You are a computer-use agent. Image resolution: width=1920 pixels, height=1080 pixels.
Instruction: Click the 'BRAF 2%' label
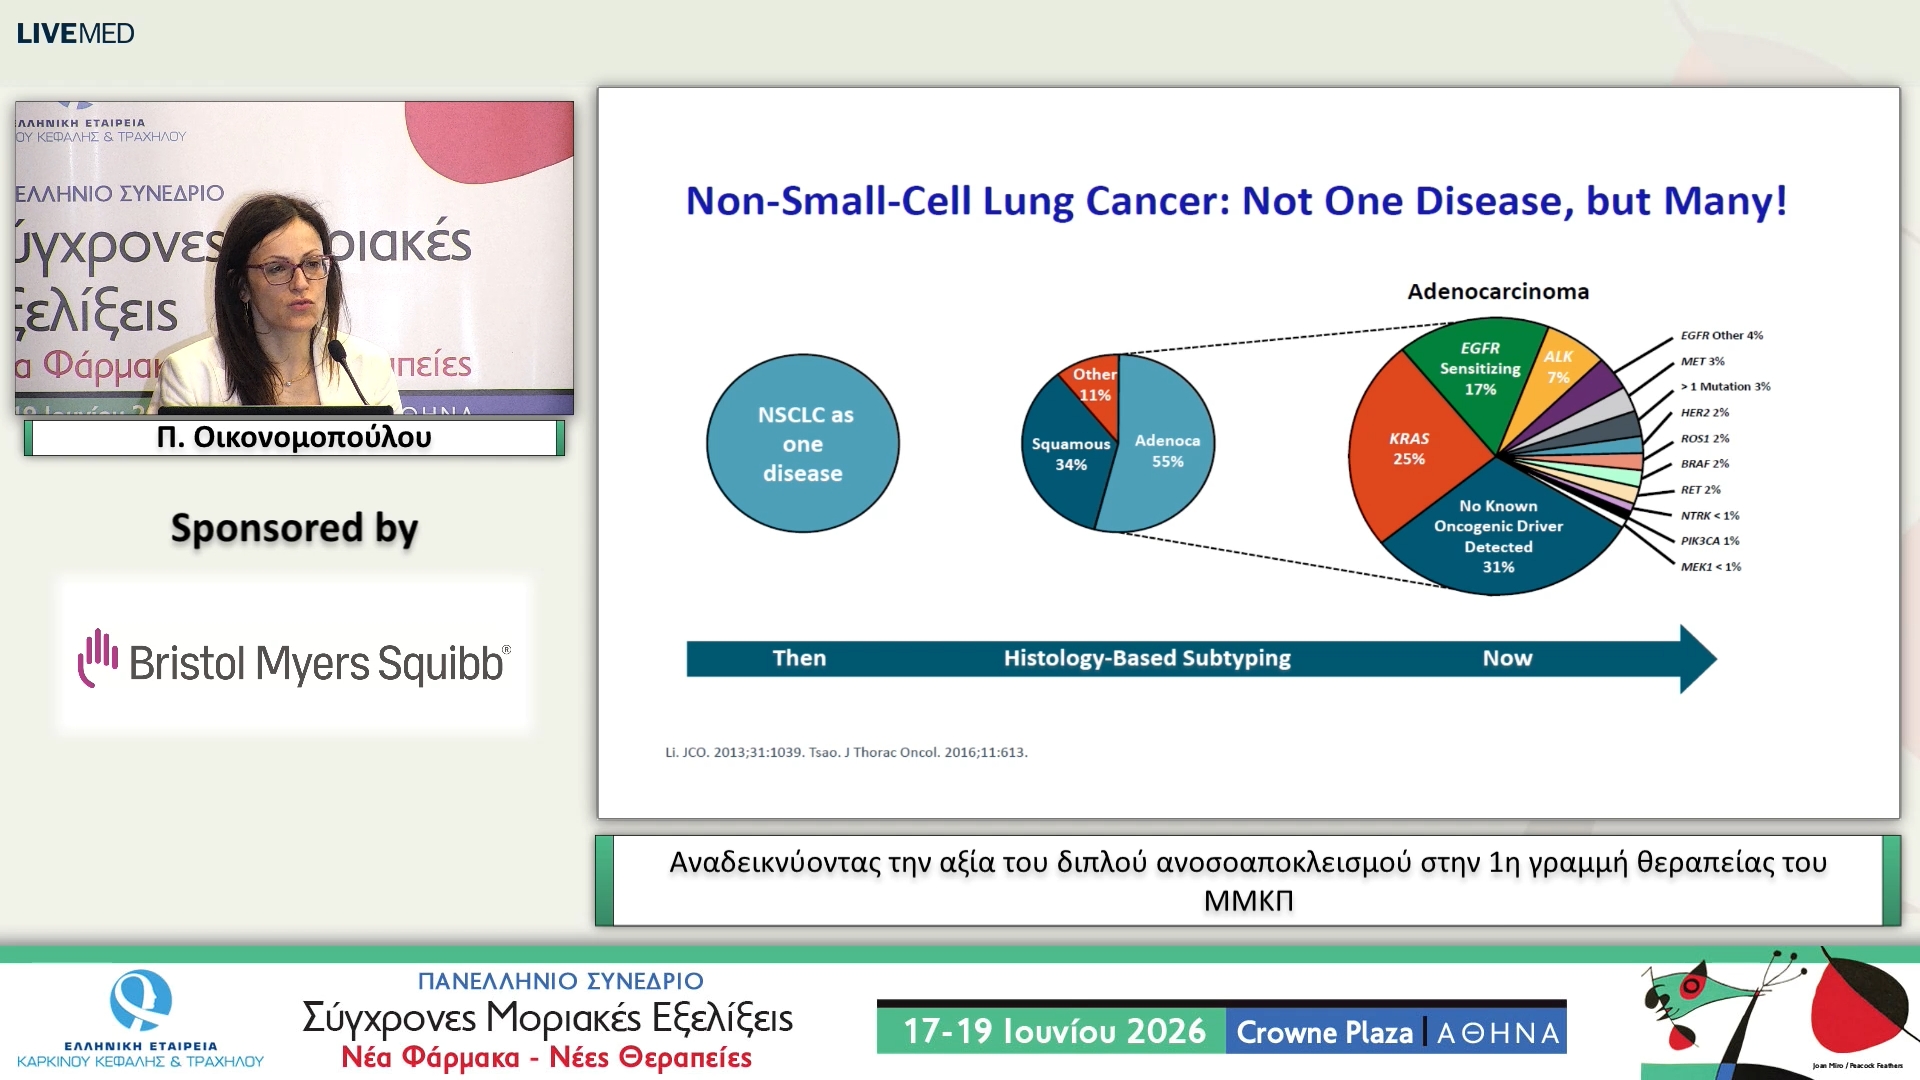[x=1705, y=463]
